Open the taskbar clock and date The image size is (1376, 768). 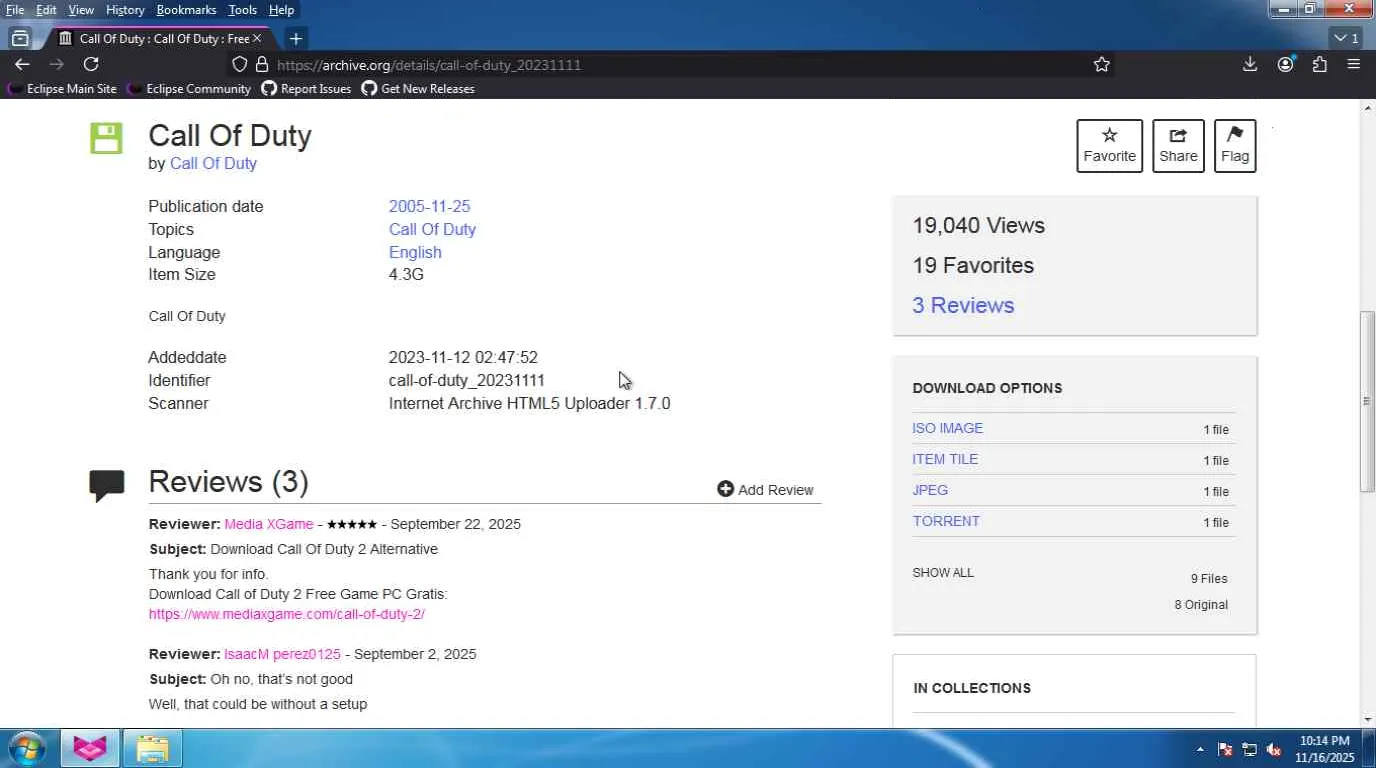pos(1326,749)
